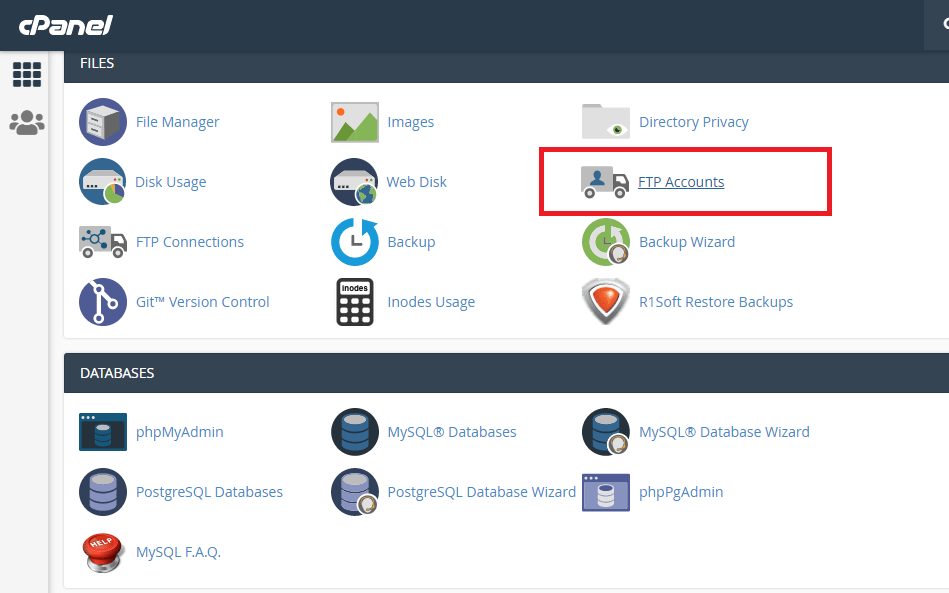Open the Inodes Usage calculator icon
Image resolution: width=949 pixels, height=593 pixels.
pos(355,301)
